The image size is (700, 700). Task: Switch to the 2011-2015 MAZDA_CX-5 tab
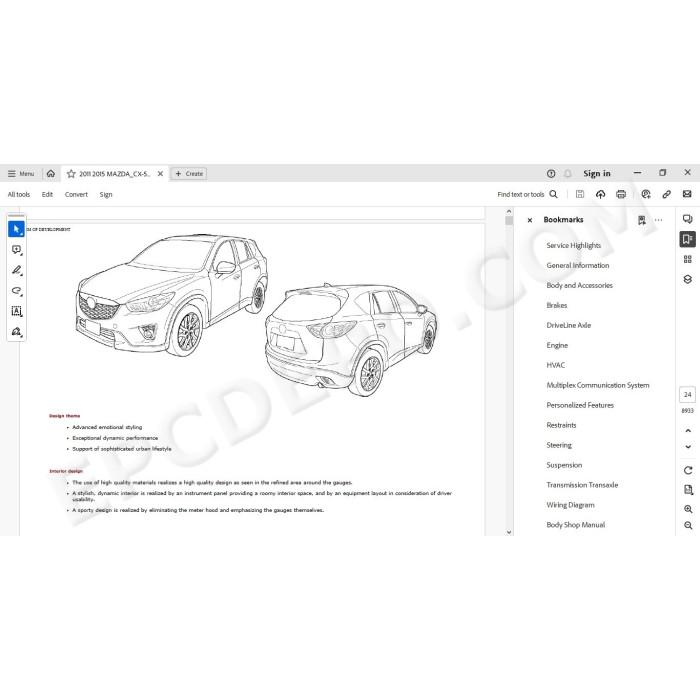[114, 174]
